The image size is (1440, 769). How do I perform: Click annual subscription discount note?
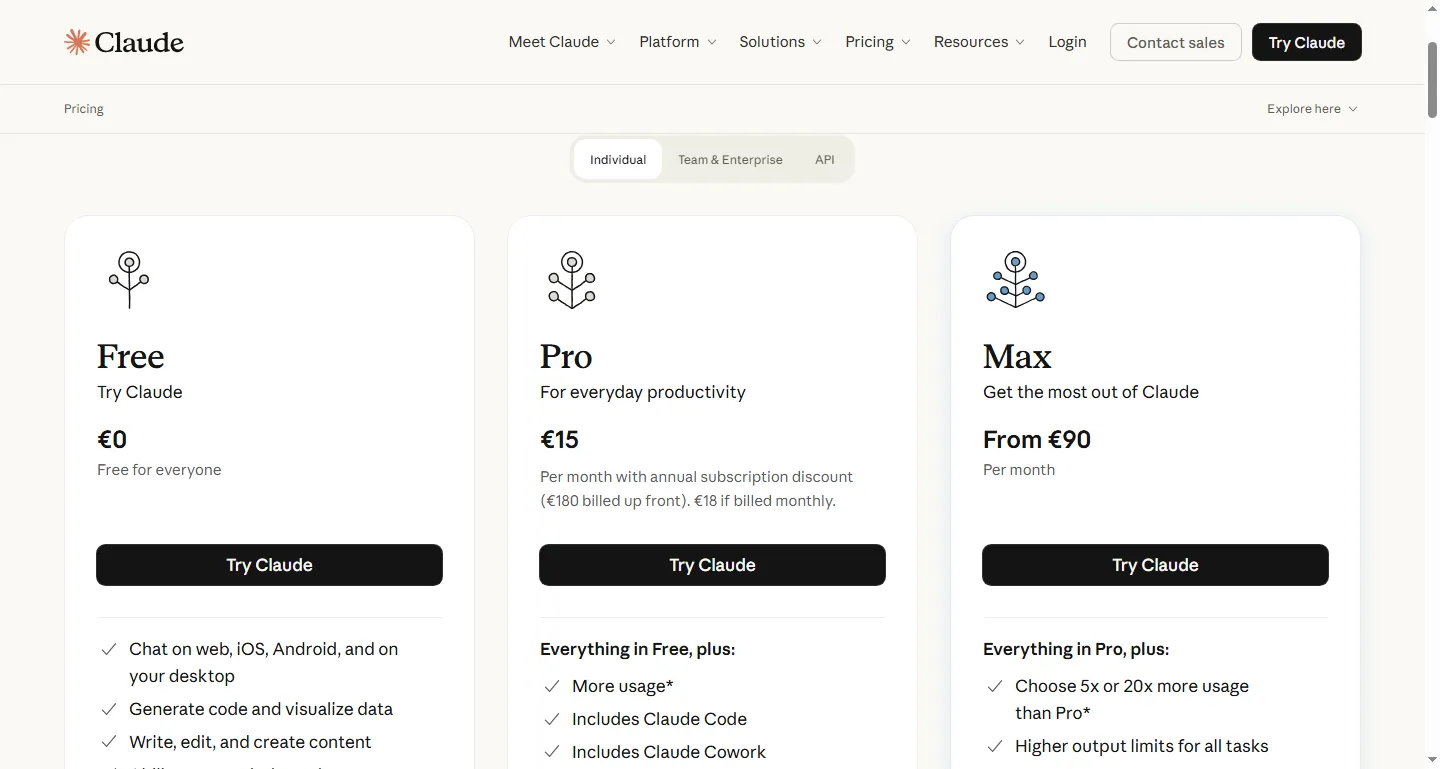pos(697,489)
